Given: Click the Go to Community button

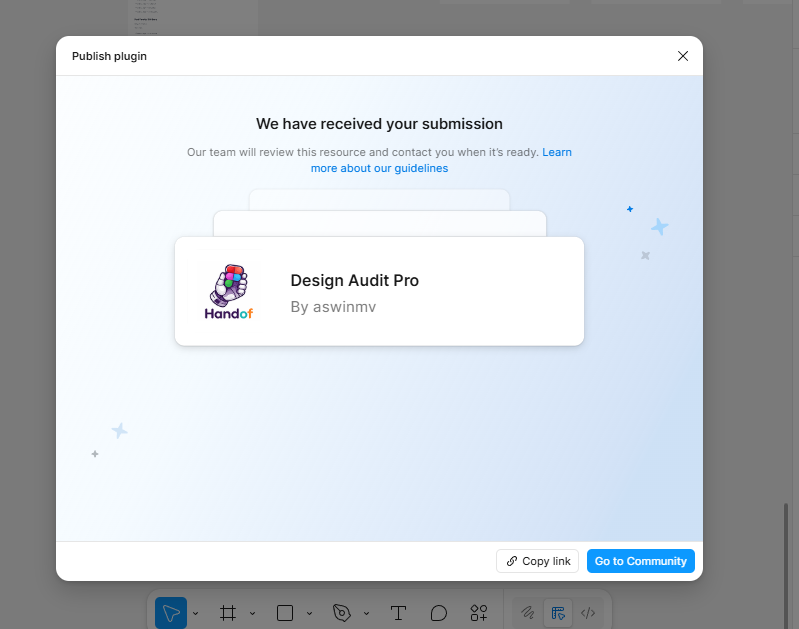Looking at the screenshot, I should coord(641,561).
